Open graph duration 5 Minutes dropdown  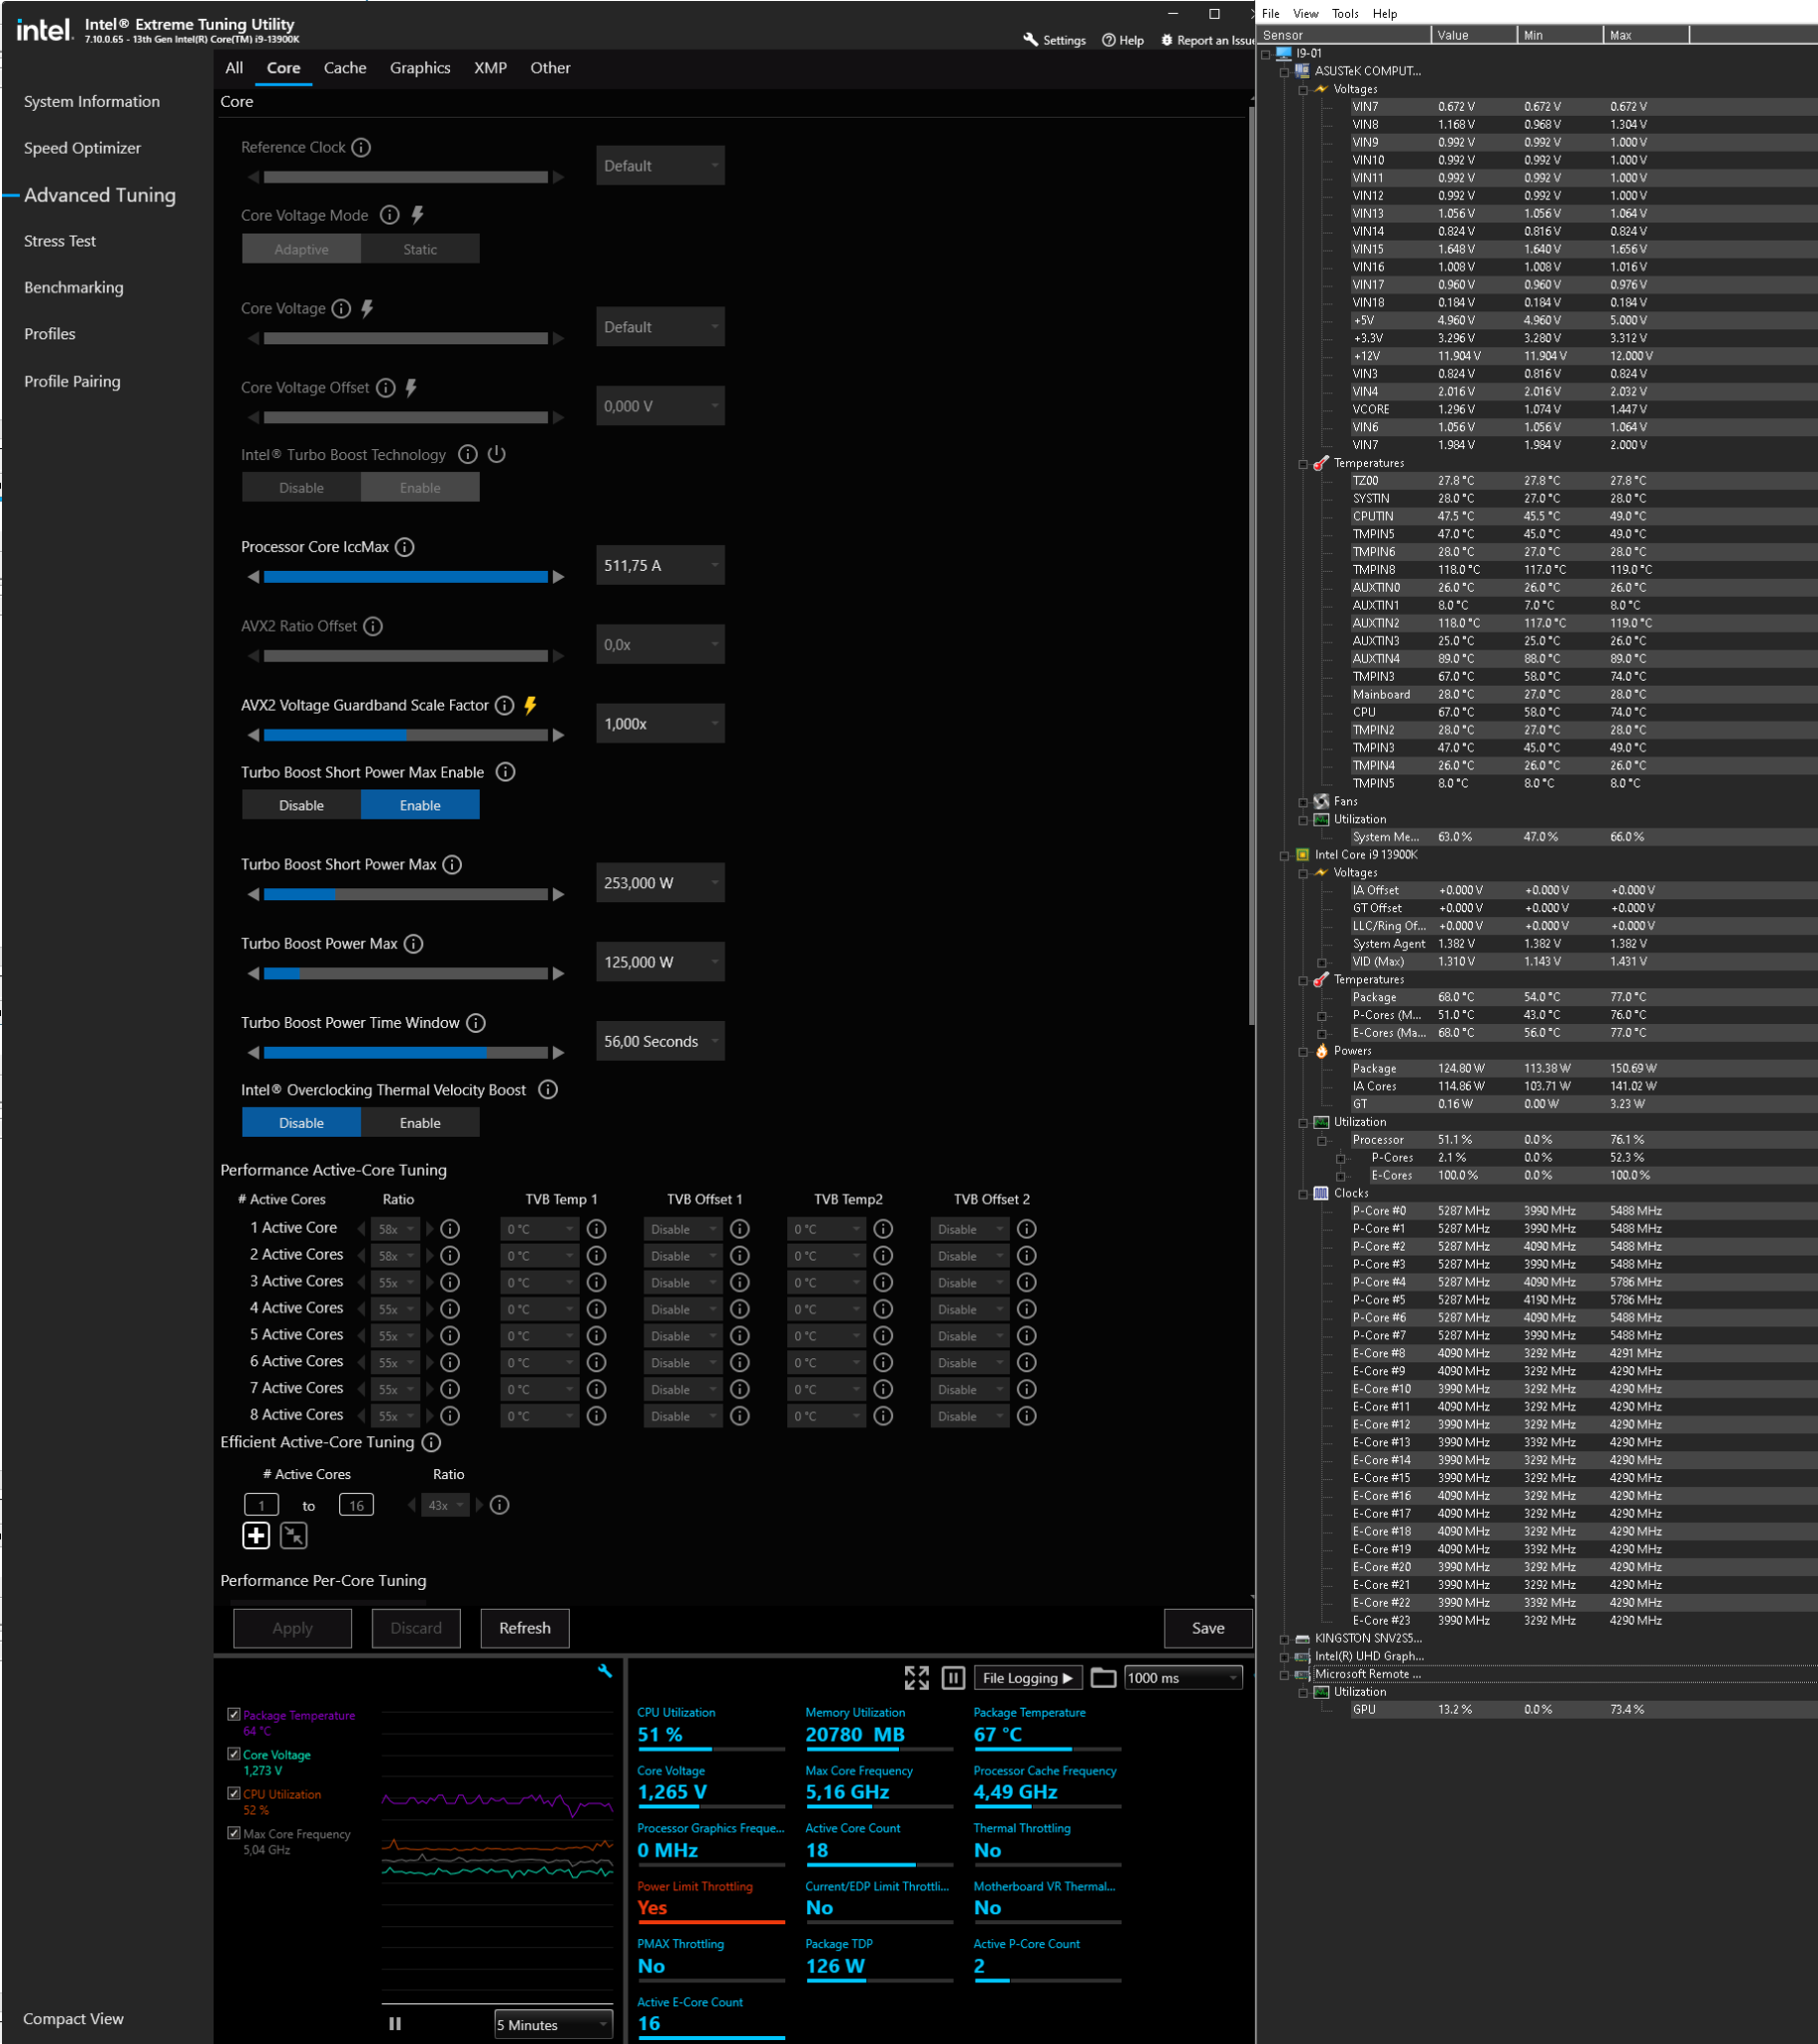553,2025
